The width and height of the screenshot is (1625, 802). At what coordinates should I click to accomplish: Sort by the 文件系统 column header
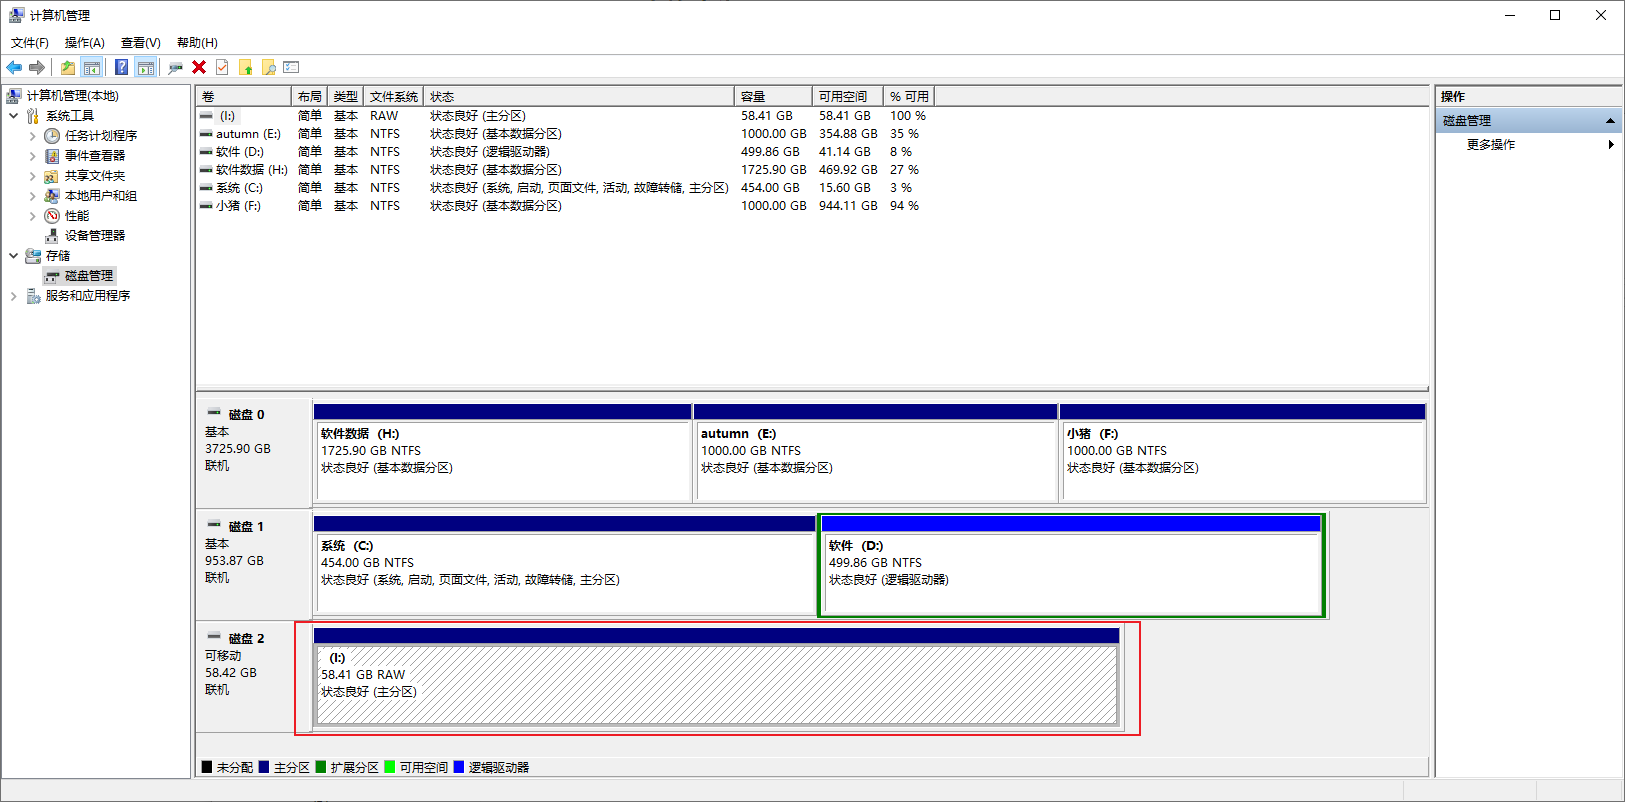(394, 97)
